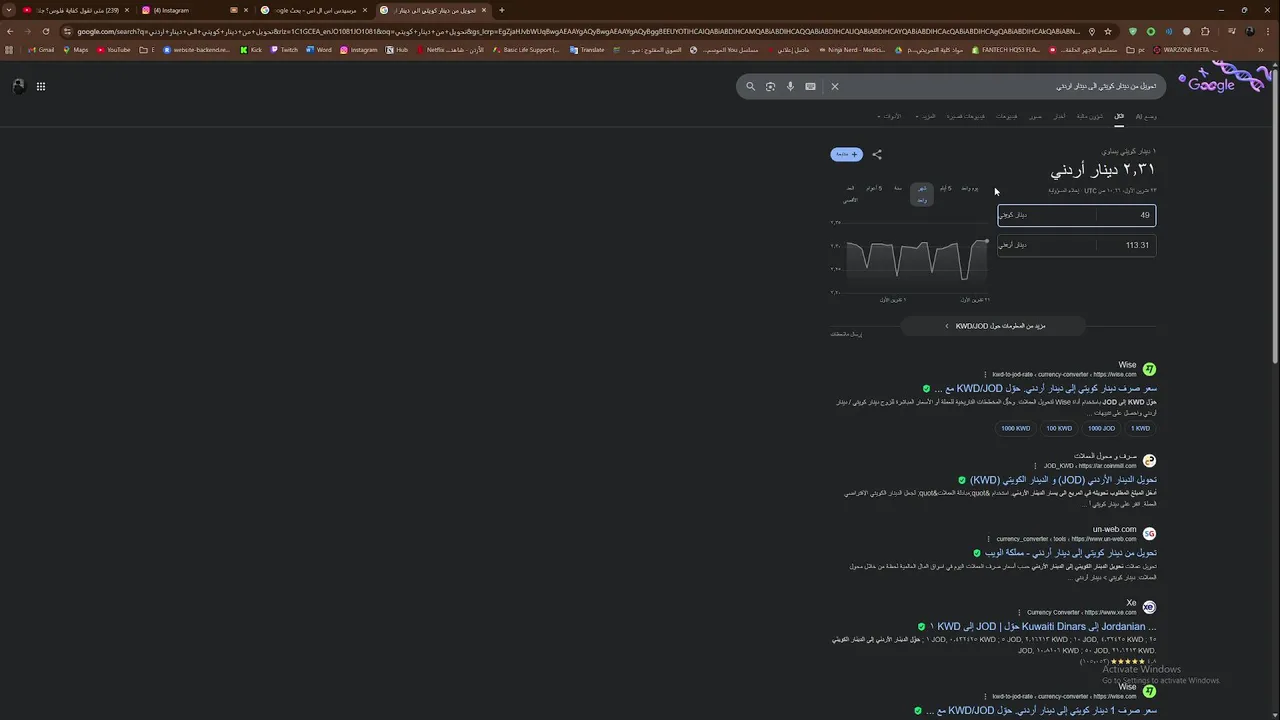Click the Chrome address bar URL
The height and width of the screenshot is (720, 1280).
coord(580,31)
